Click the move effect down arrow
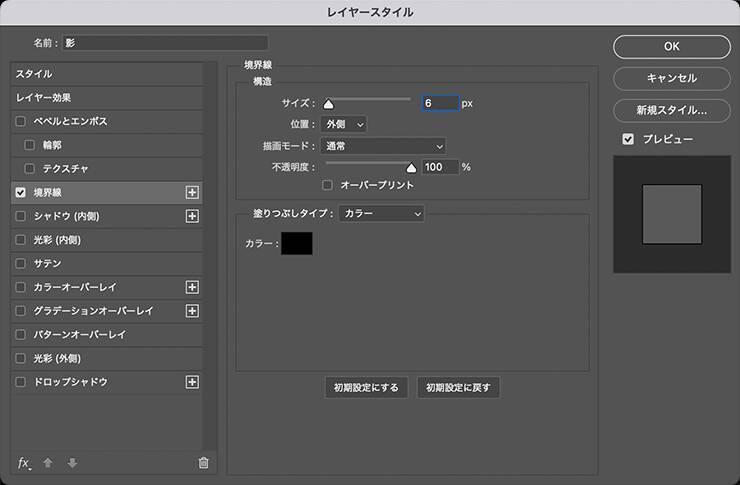Screen dimensions: 740x485 point(71,463)
